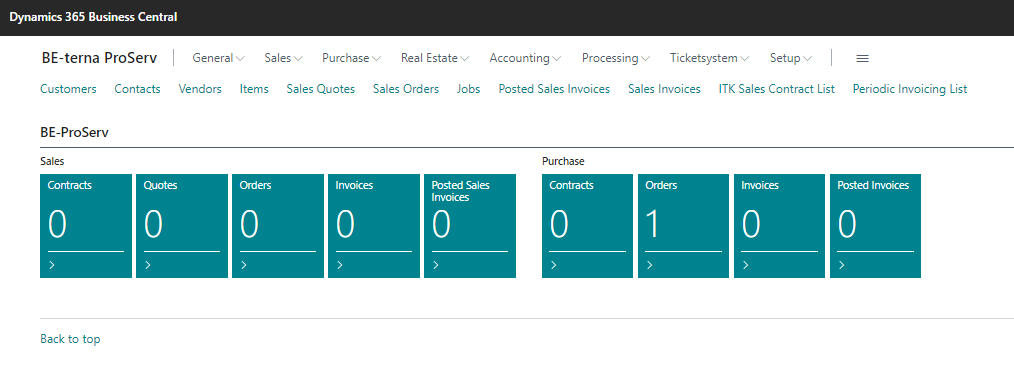The image size is (1014, 373).
Task: Expand the Accounting menu
Action: tap(525, 58)
